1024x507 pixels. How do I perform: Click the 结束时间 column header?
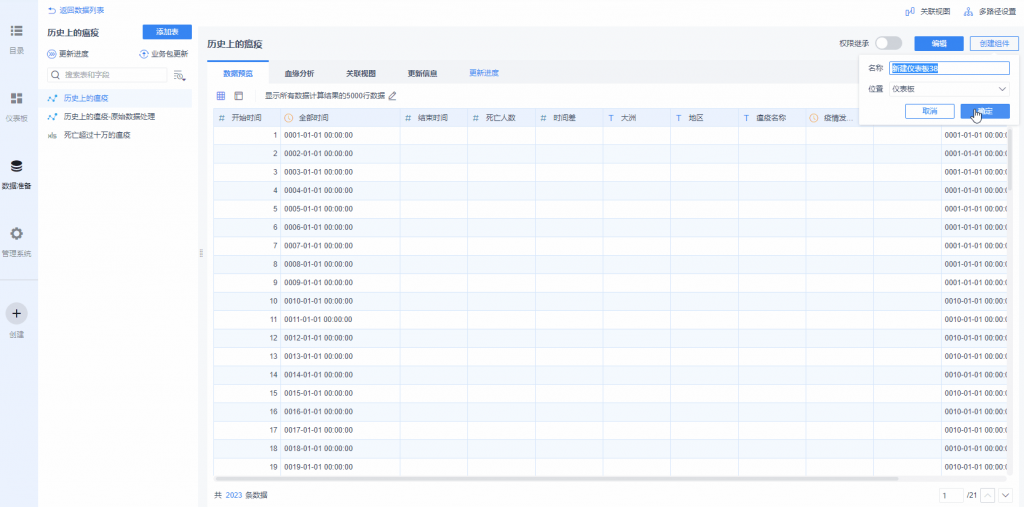coord(434,118)
